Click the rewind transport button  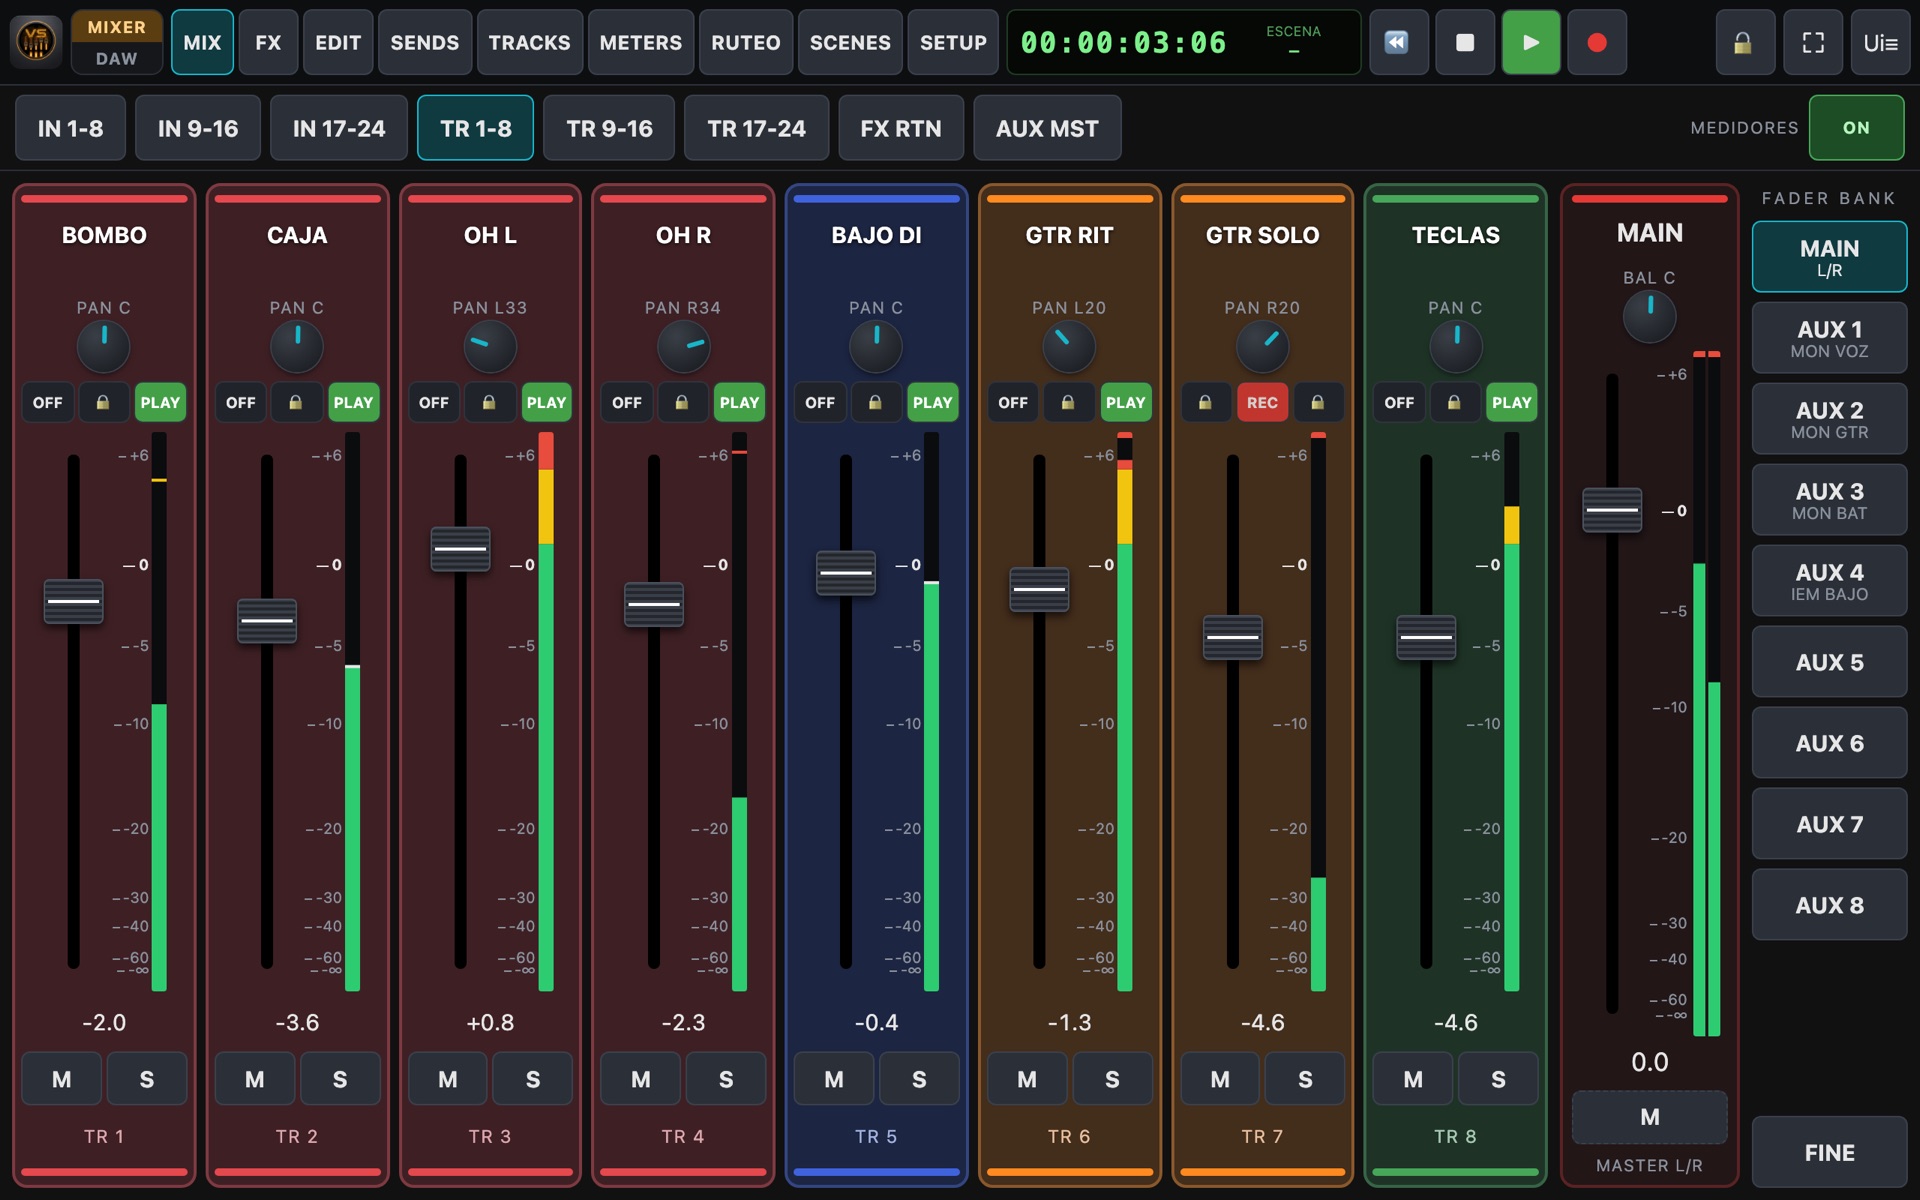(x=1397, y=42)
